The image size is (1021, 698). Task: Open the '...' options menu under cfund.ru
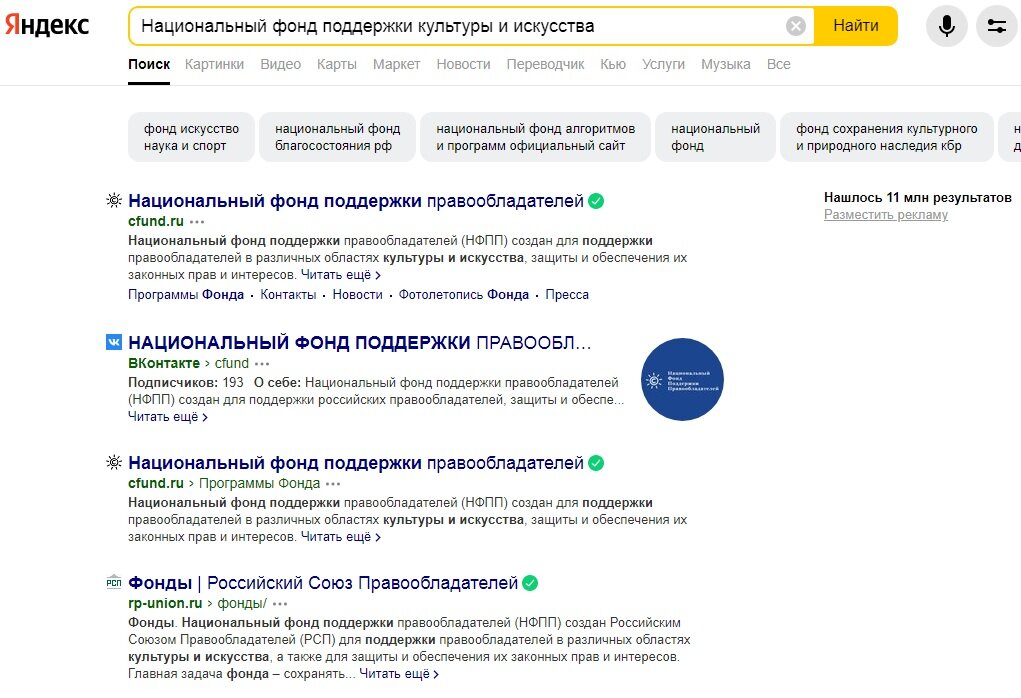195,222
